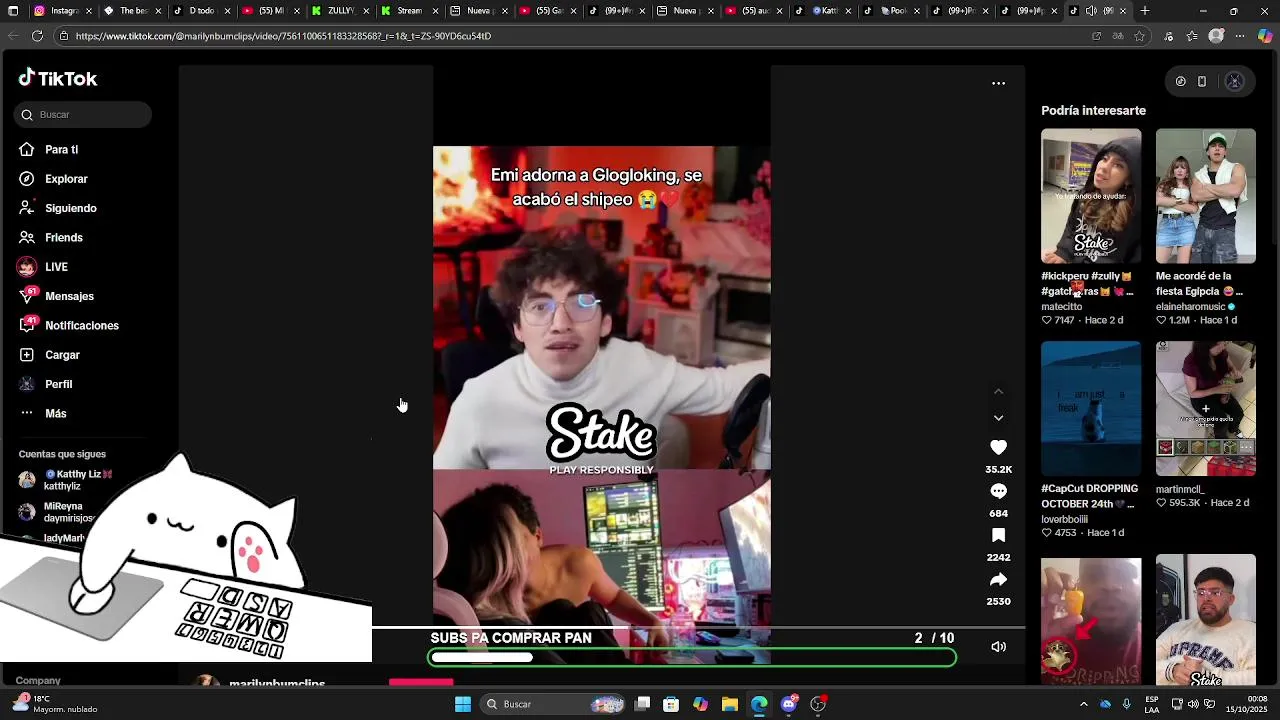
Task: Go to next video arrow
Action: [998, 418]
